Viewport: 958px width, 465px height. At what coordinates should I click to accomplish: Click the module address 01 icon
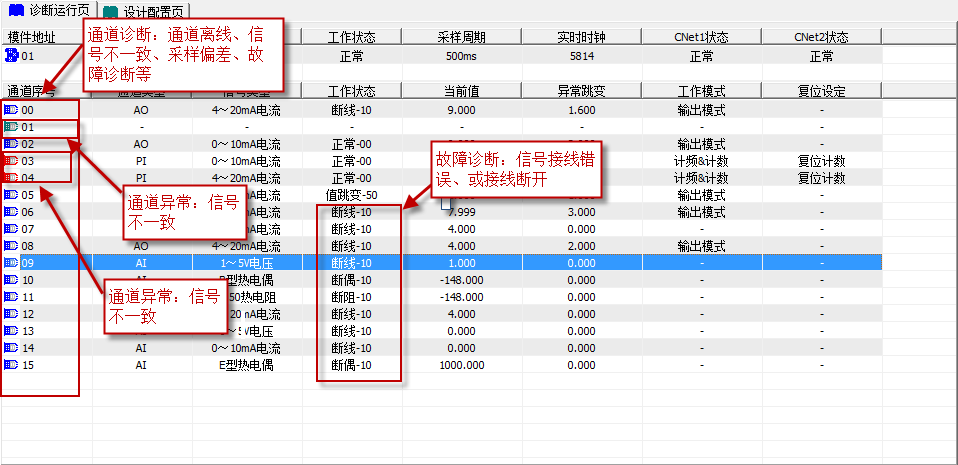(x=12, y=56)
